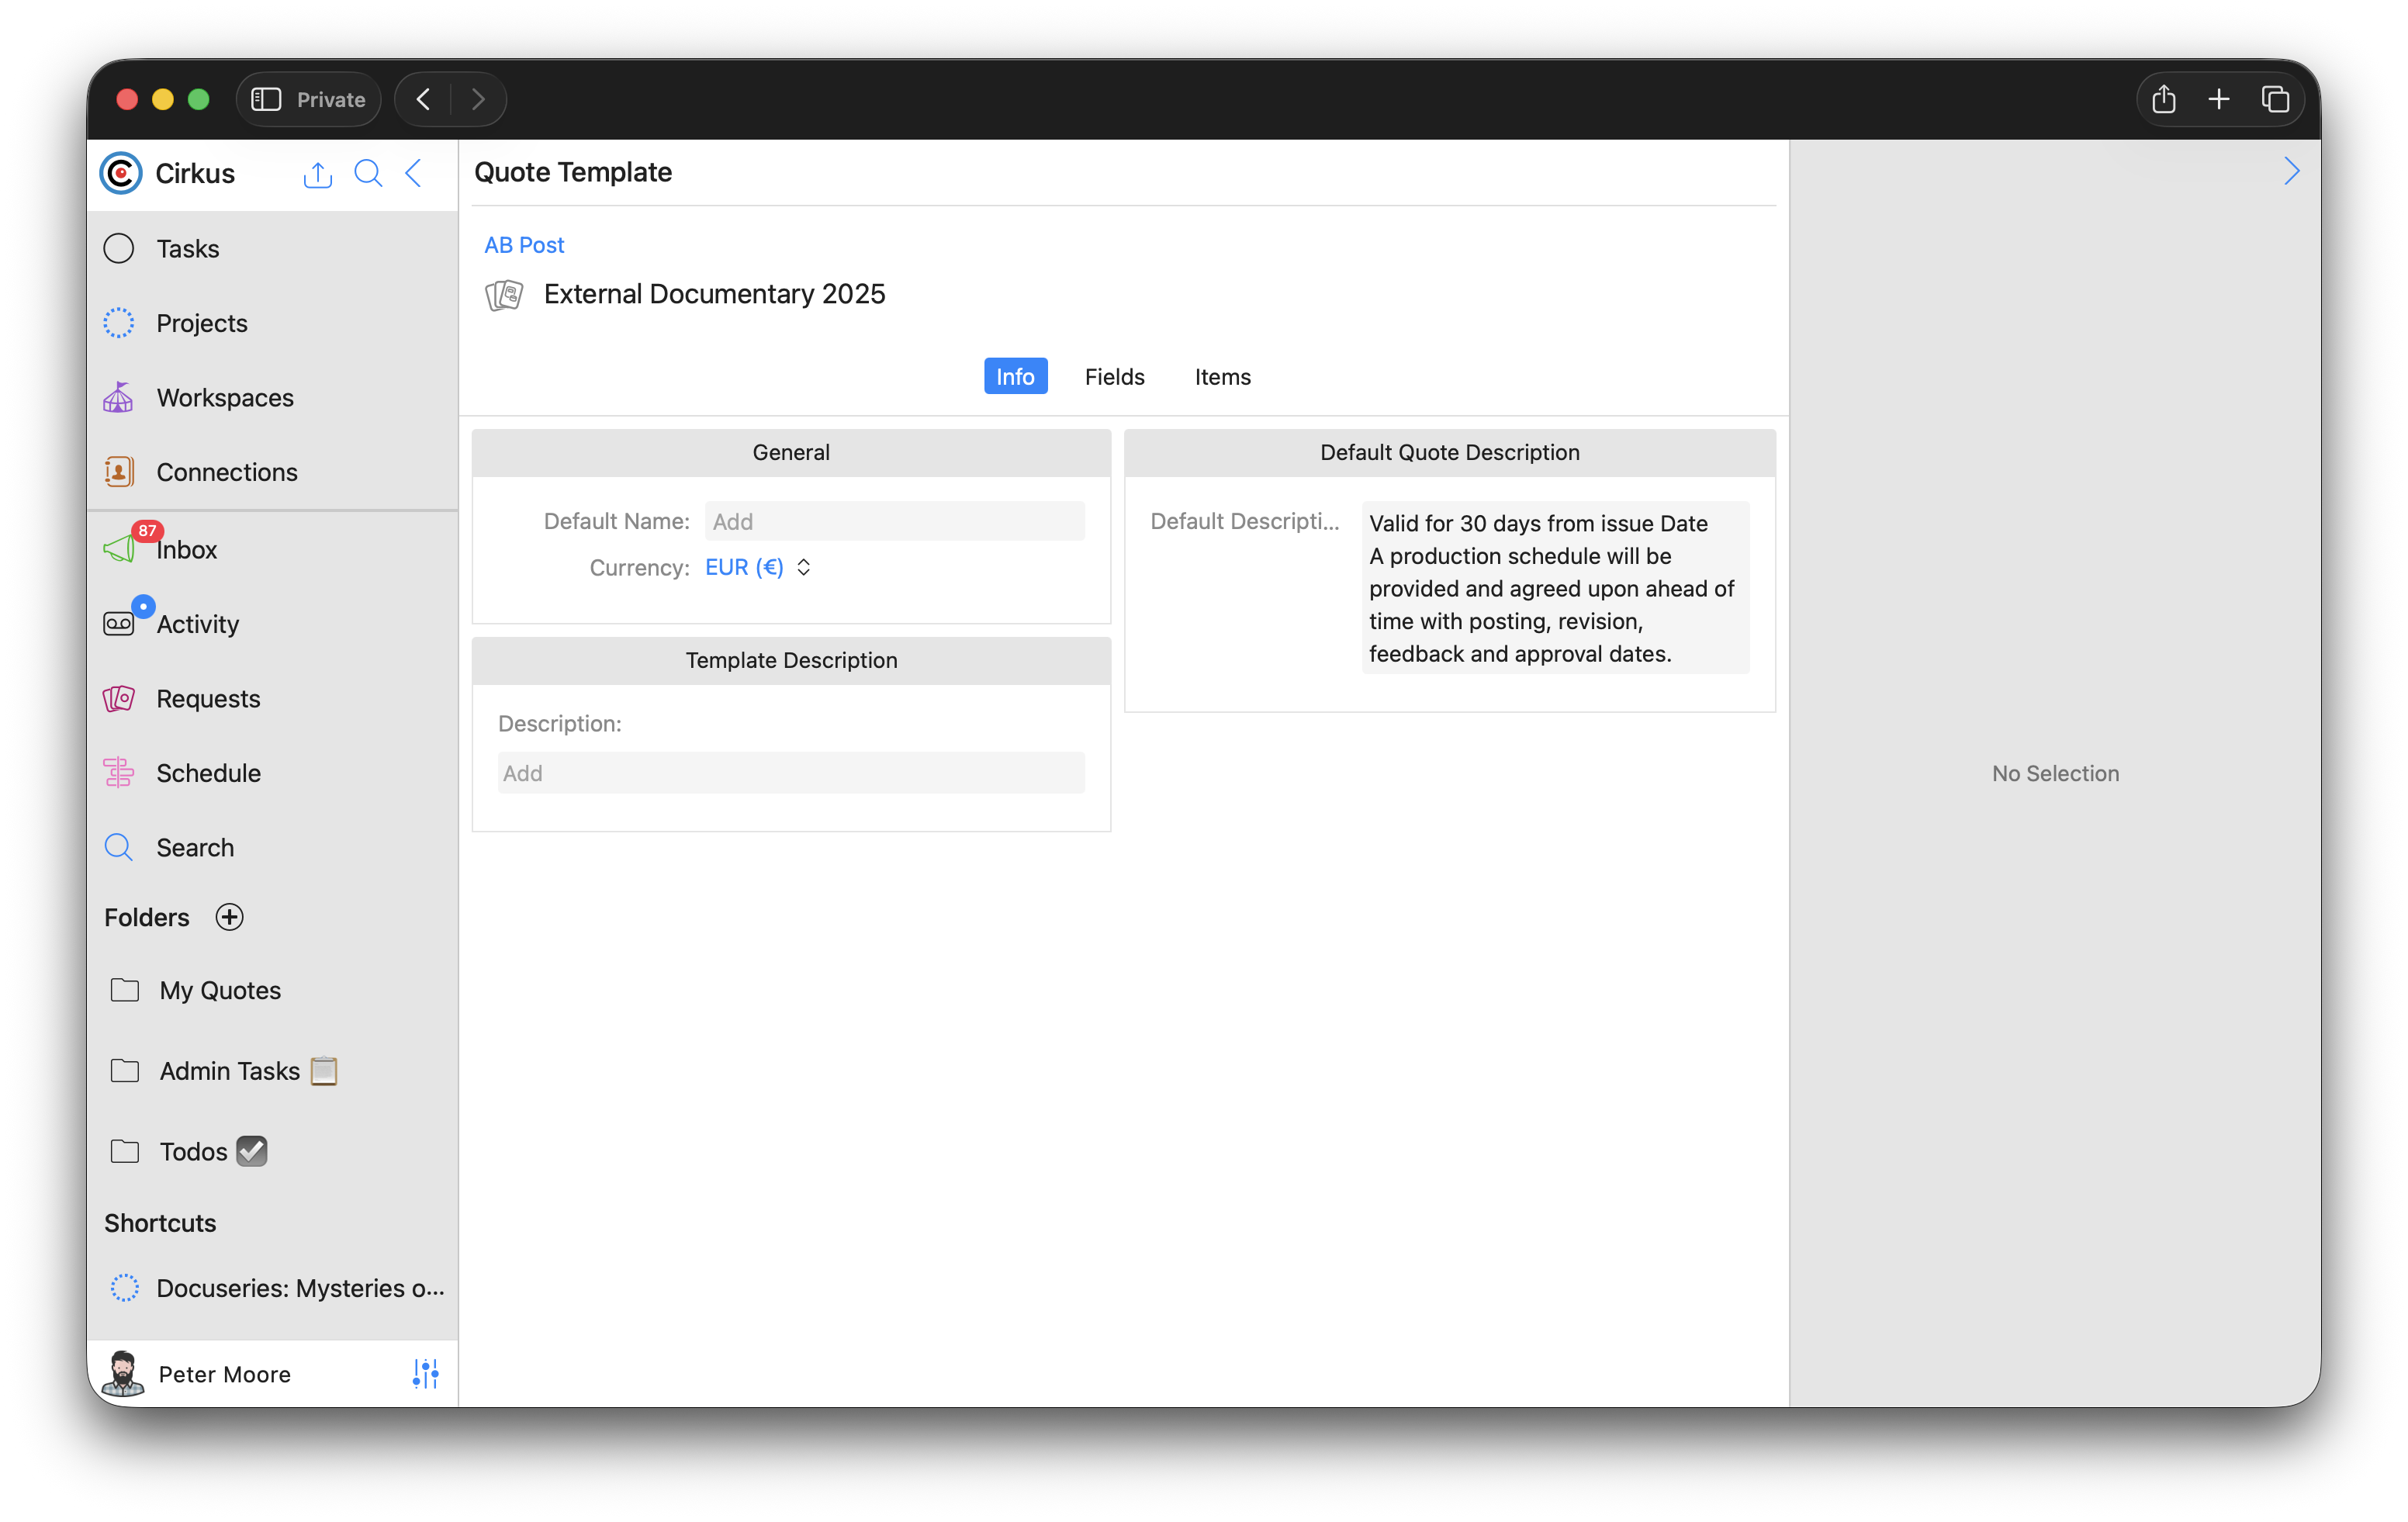Viewport: 2408px width, 1522px height.
Task: Open Workspaces via the tent icon
Action: coord(118,397)
